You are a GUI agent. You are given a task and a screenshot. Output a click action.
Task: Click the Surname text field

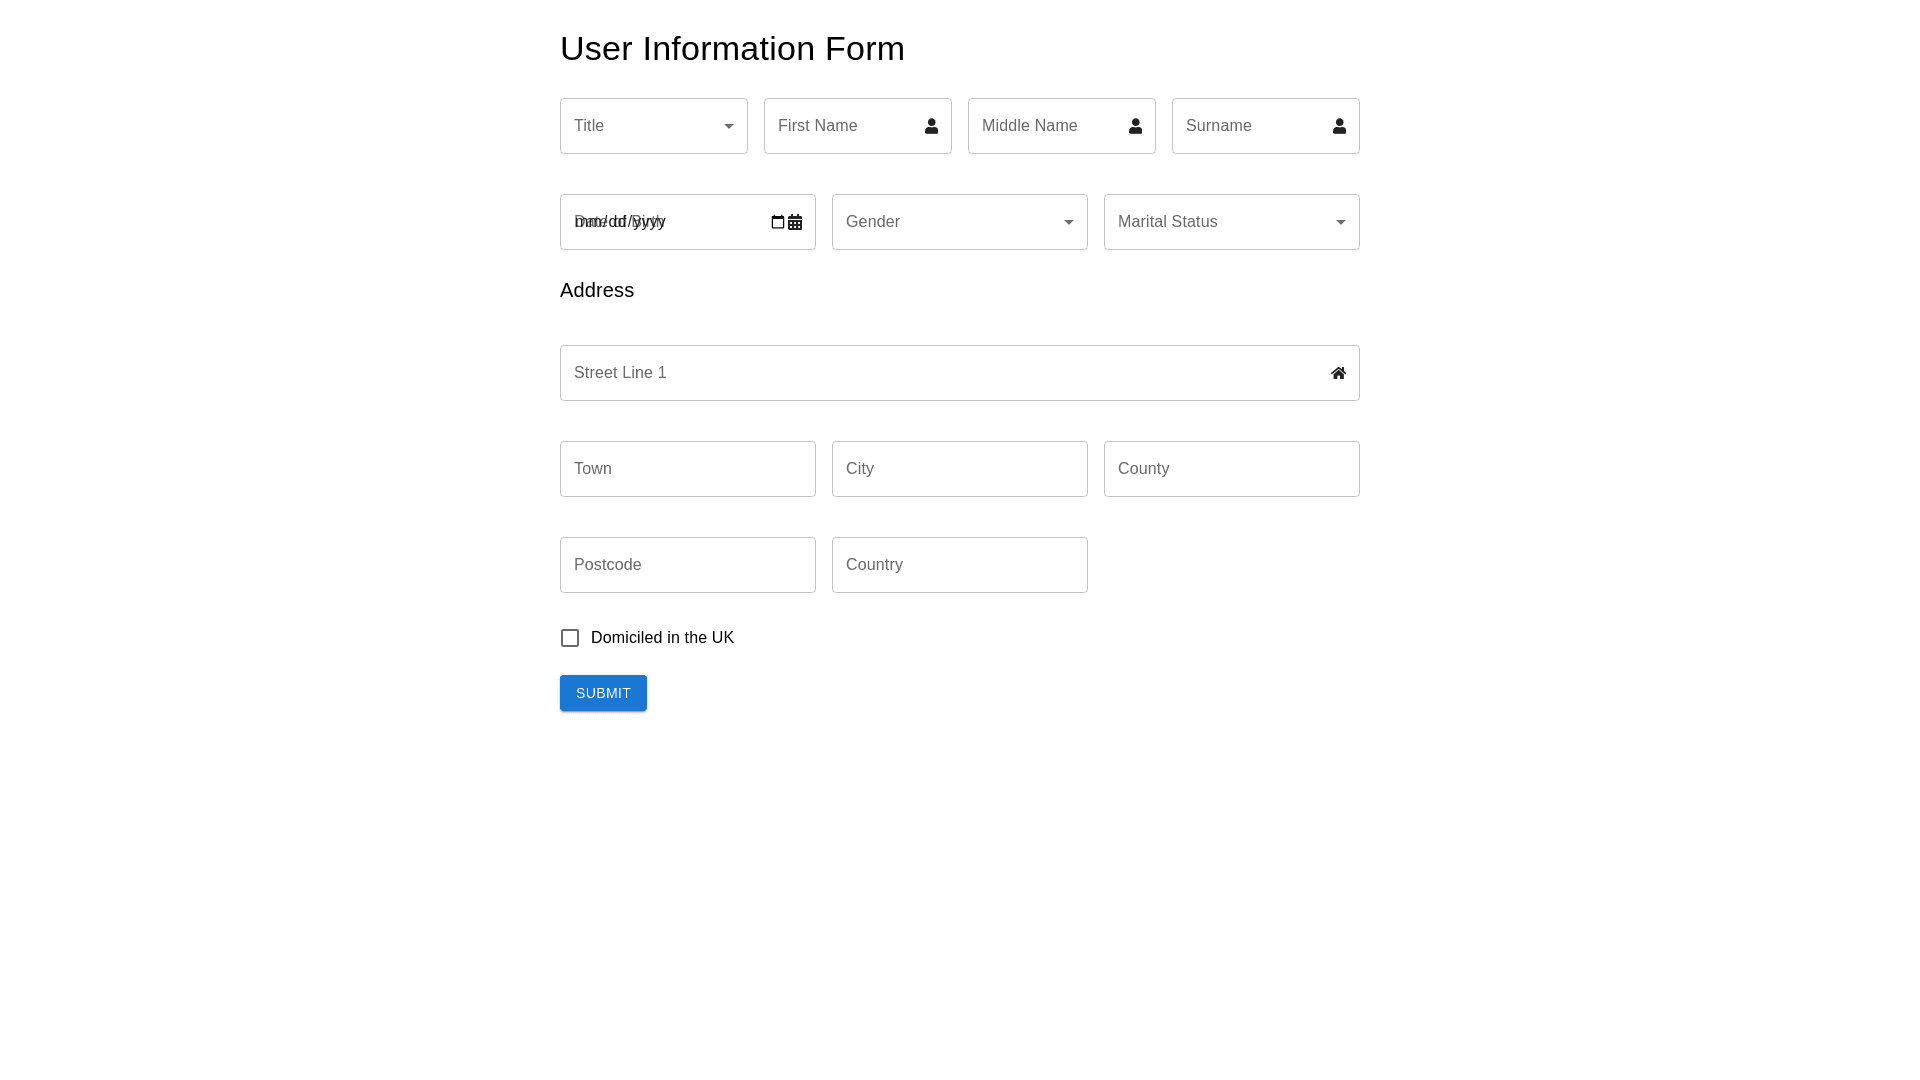pos(1251,126)
